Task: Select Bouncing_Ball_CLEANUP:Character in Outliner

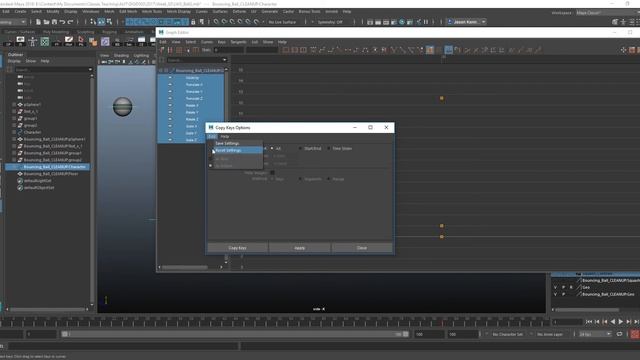Action: (x=54, y=167)
